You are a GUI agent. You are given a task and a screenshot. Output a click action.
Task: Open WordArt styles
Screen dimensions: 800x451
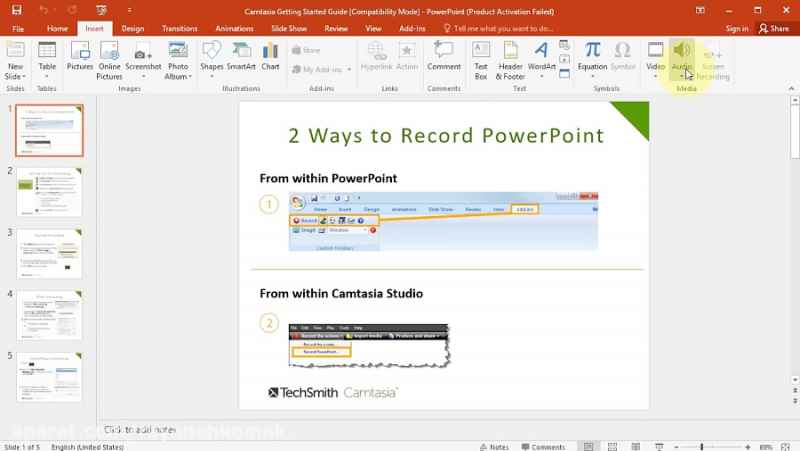(x=542, y=60)
